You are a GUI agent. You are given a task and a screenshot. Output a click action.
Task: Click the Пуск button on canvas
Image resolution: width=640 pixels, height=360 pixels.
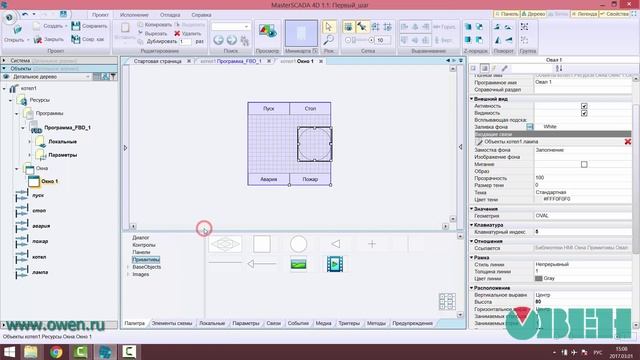(x=269, y=109)
